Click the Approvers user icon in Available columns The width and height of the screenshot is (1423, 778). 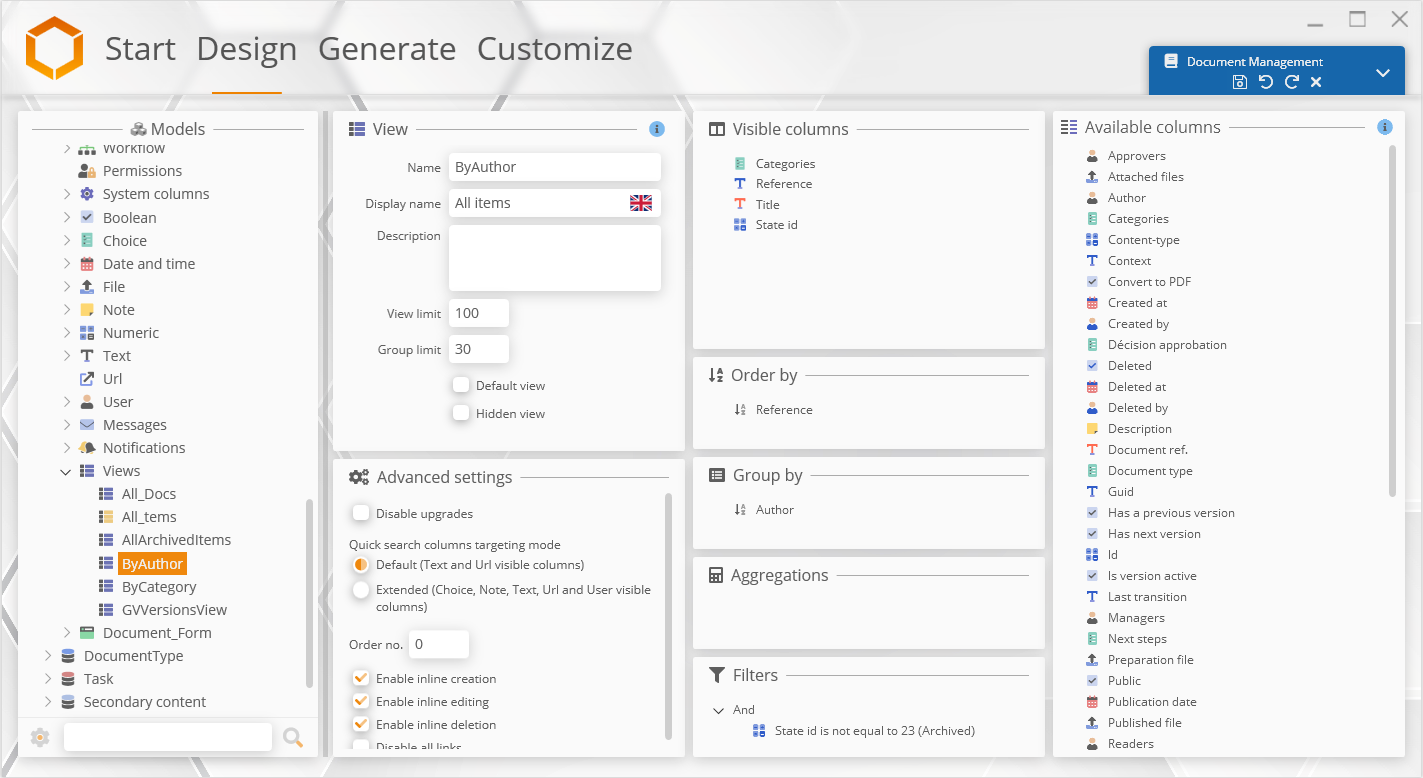pyautogui.click(x=1093, y=156)
